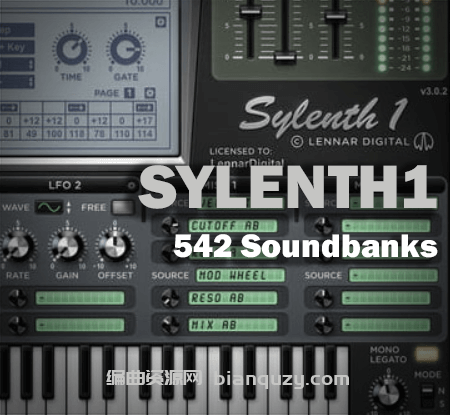450x415 pixels.
Task: Adjust the arpeggiator GATE knob
Action: (126, 49)
